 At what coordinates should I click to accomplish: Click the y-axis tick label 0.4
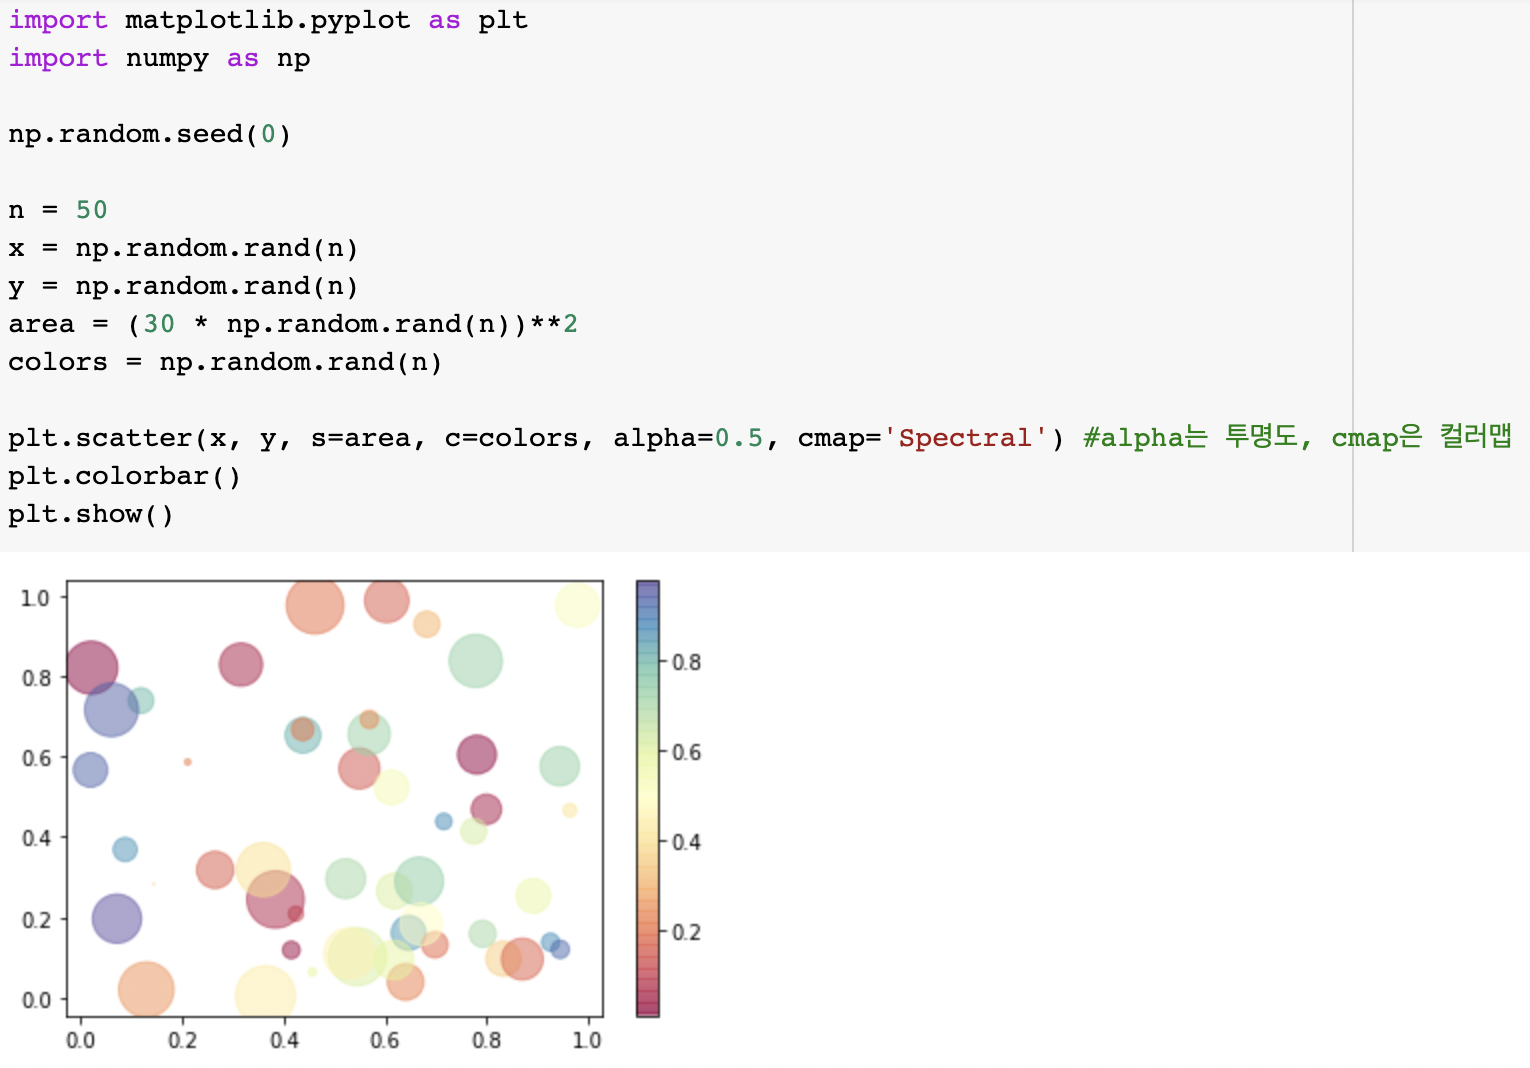[36, 838]
